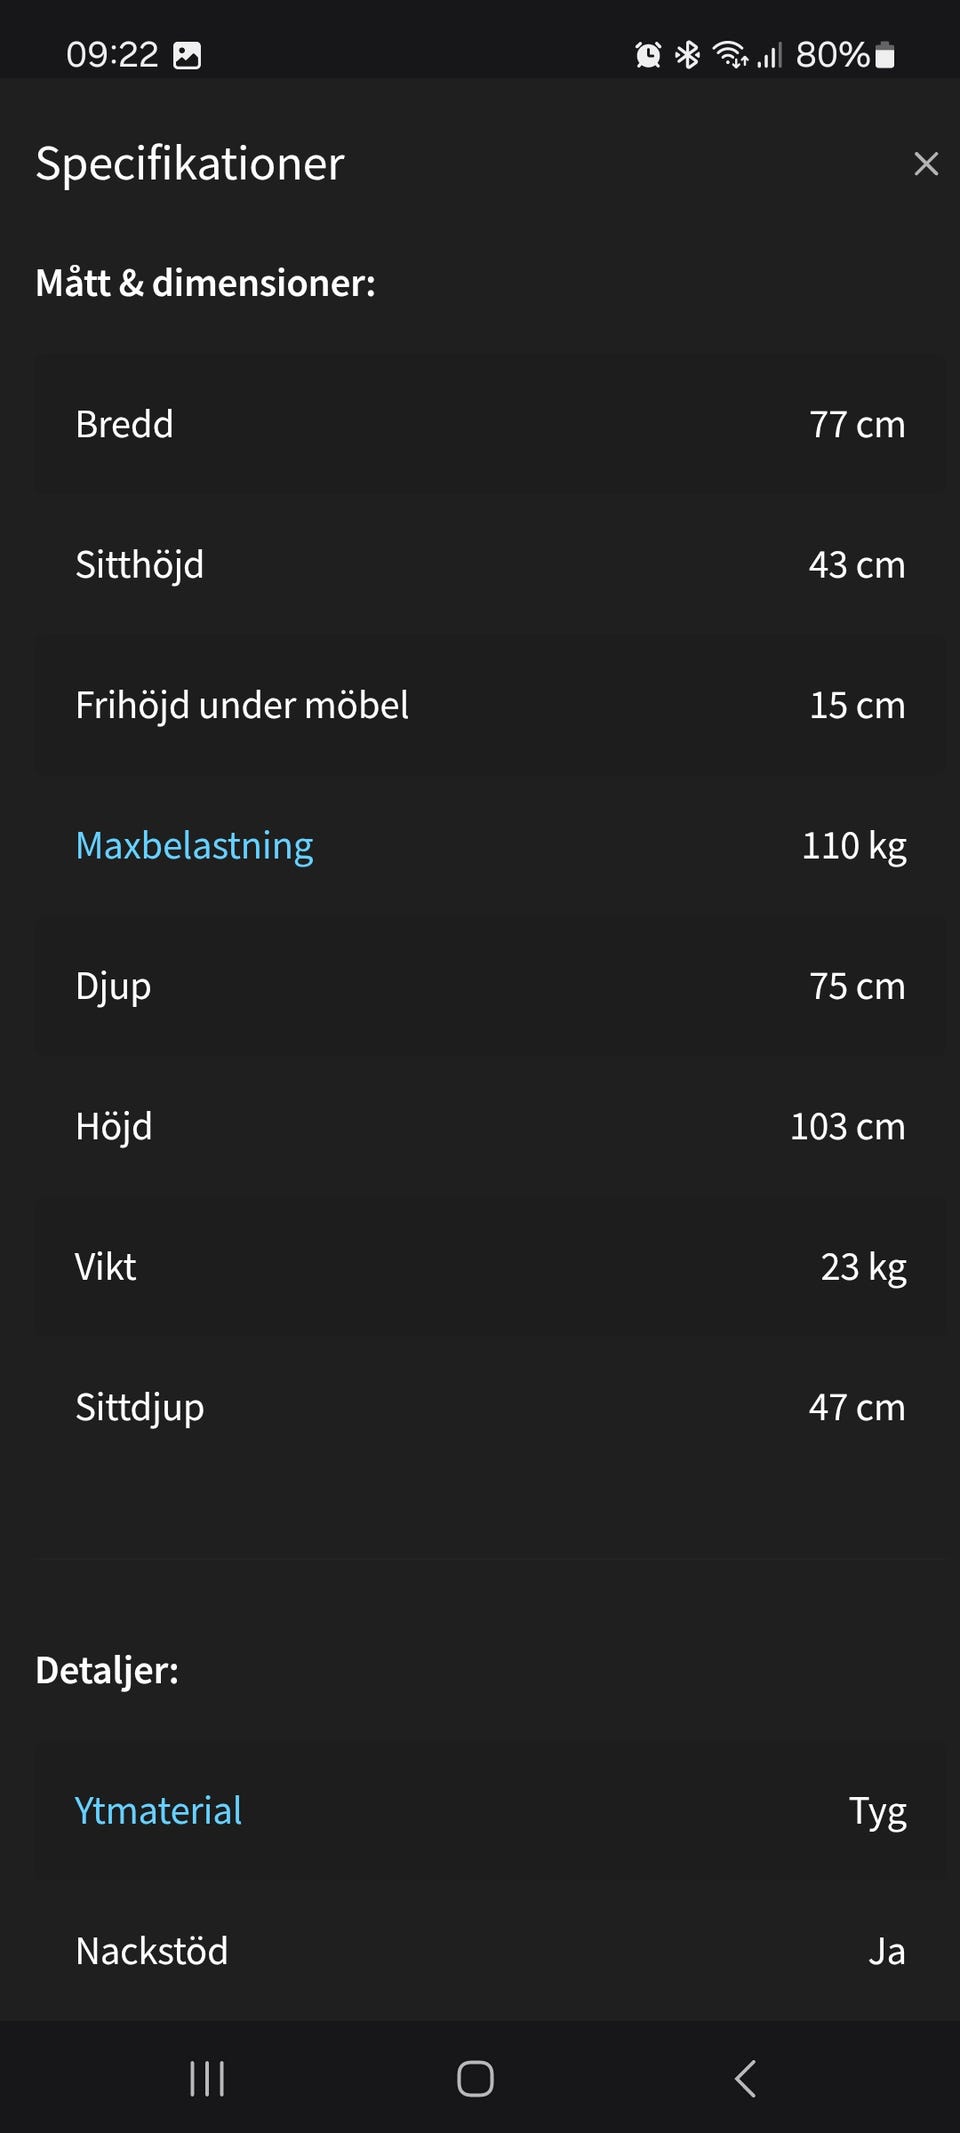The image size is (960, 2133).
Task: Tap the Frihöjd under möbel row
Action: tap(490, 705)
